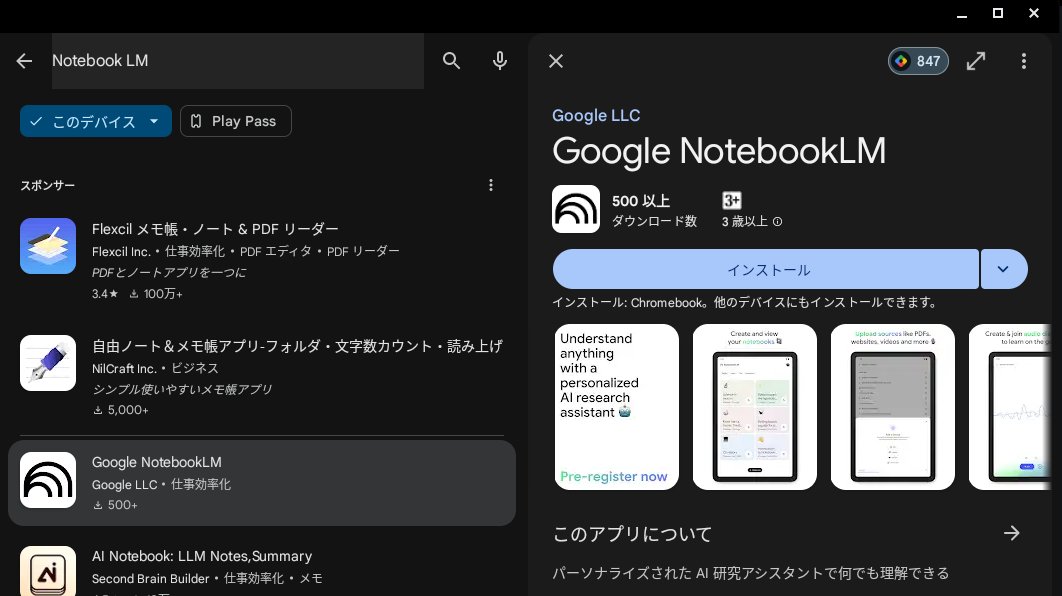Show age rating info via circle-i icon
Image resolution: width=1062 pixels, height=596 pixels.
pos(778,221)
